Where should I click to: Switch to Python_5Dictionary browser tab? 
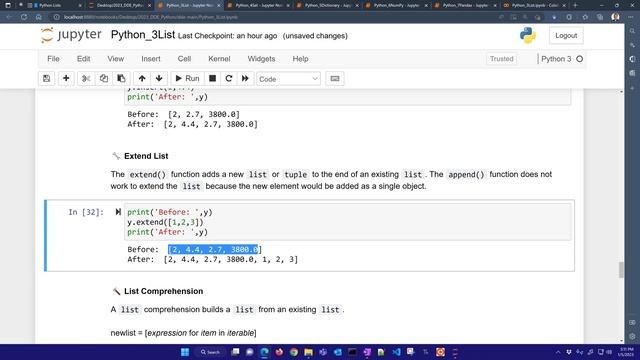[x=328, y=5]
